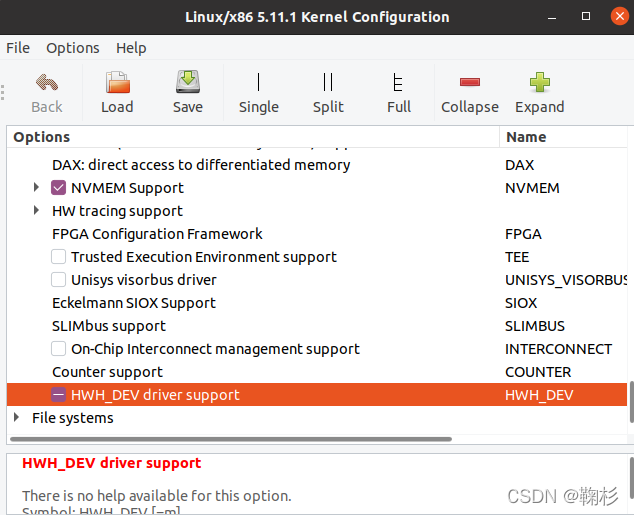The image size is (634, 515).
Task: Click the help pane vertical scrollbar
Action: pyautogui.click(x=632, y=478)
